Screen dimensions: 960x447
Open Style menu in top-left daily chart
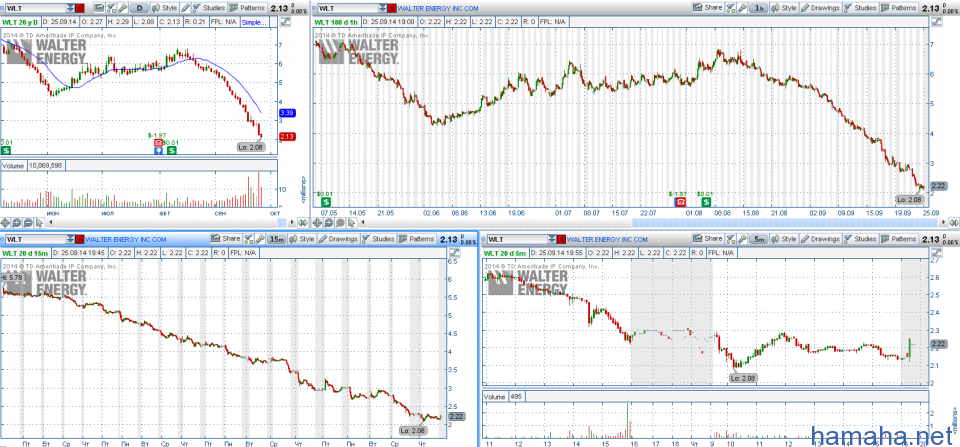click(x=165, y=8)
